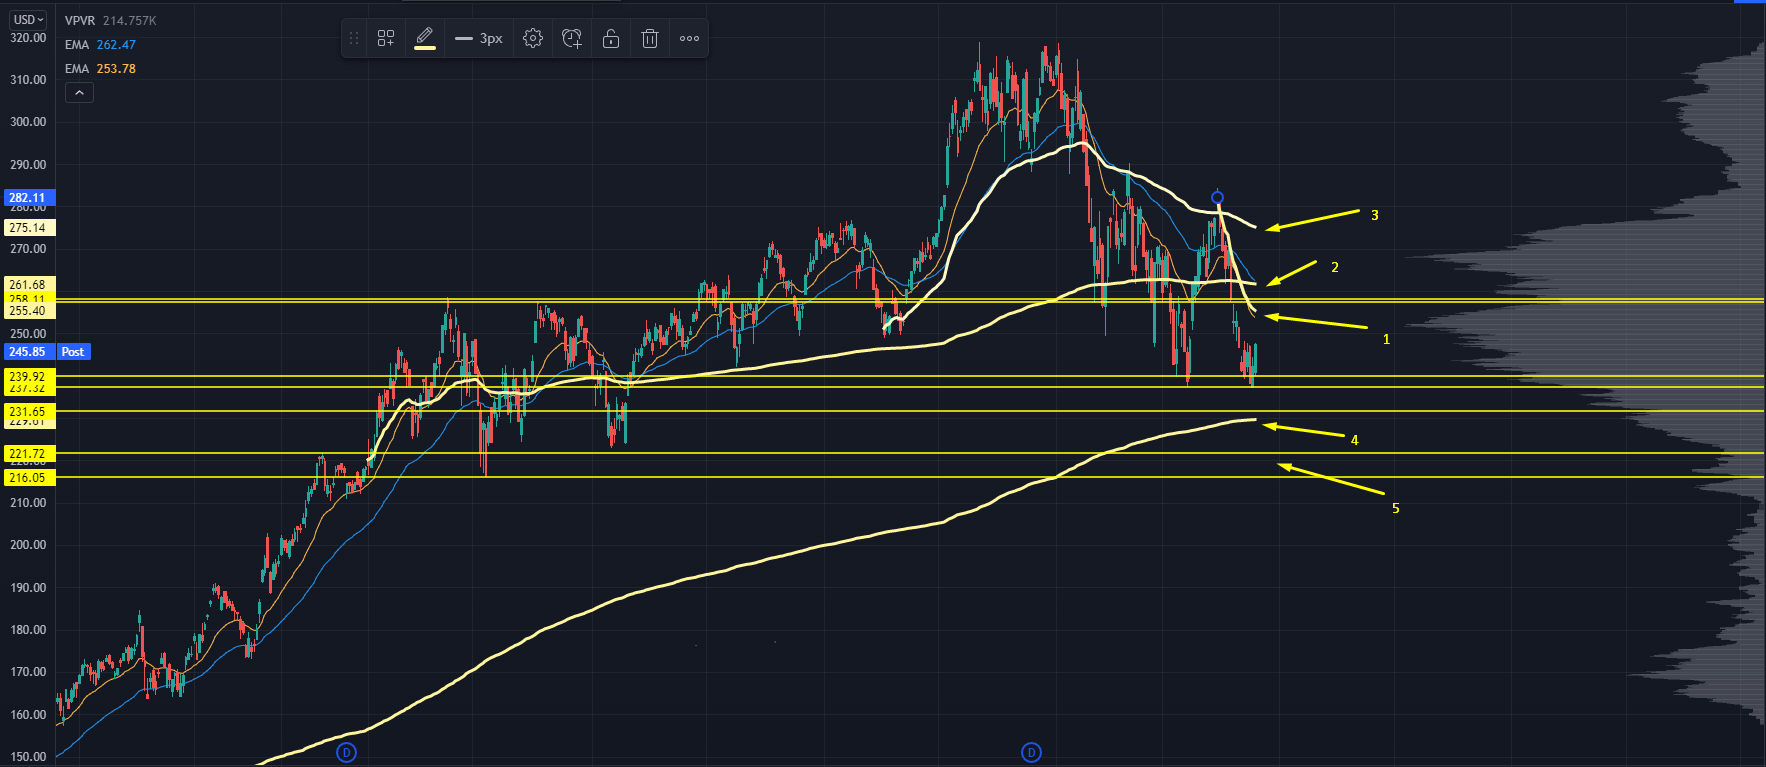The height and width of the screenshot is (767, 1766).
Task: Click the 221.72 yellow price label
Action: pyautogui.click(x=28, y=454)
